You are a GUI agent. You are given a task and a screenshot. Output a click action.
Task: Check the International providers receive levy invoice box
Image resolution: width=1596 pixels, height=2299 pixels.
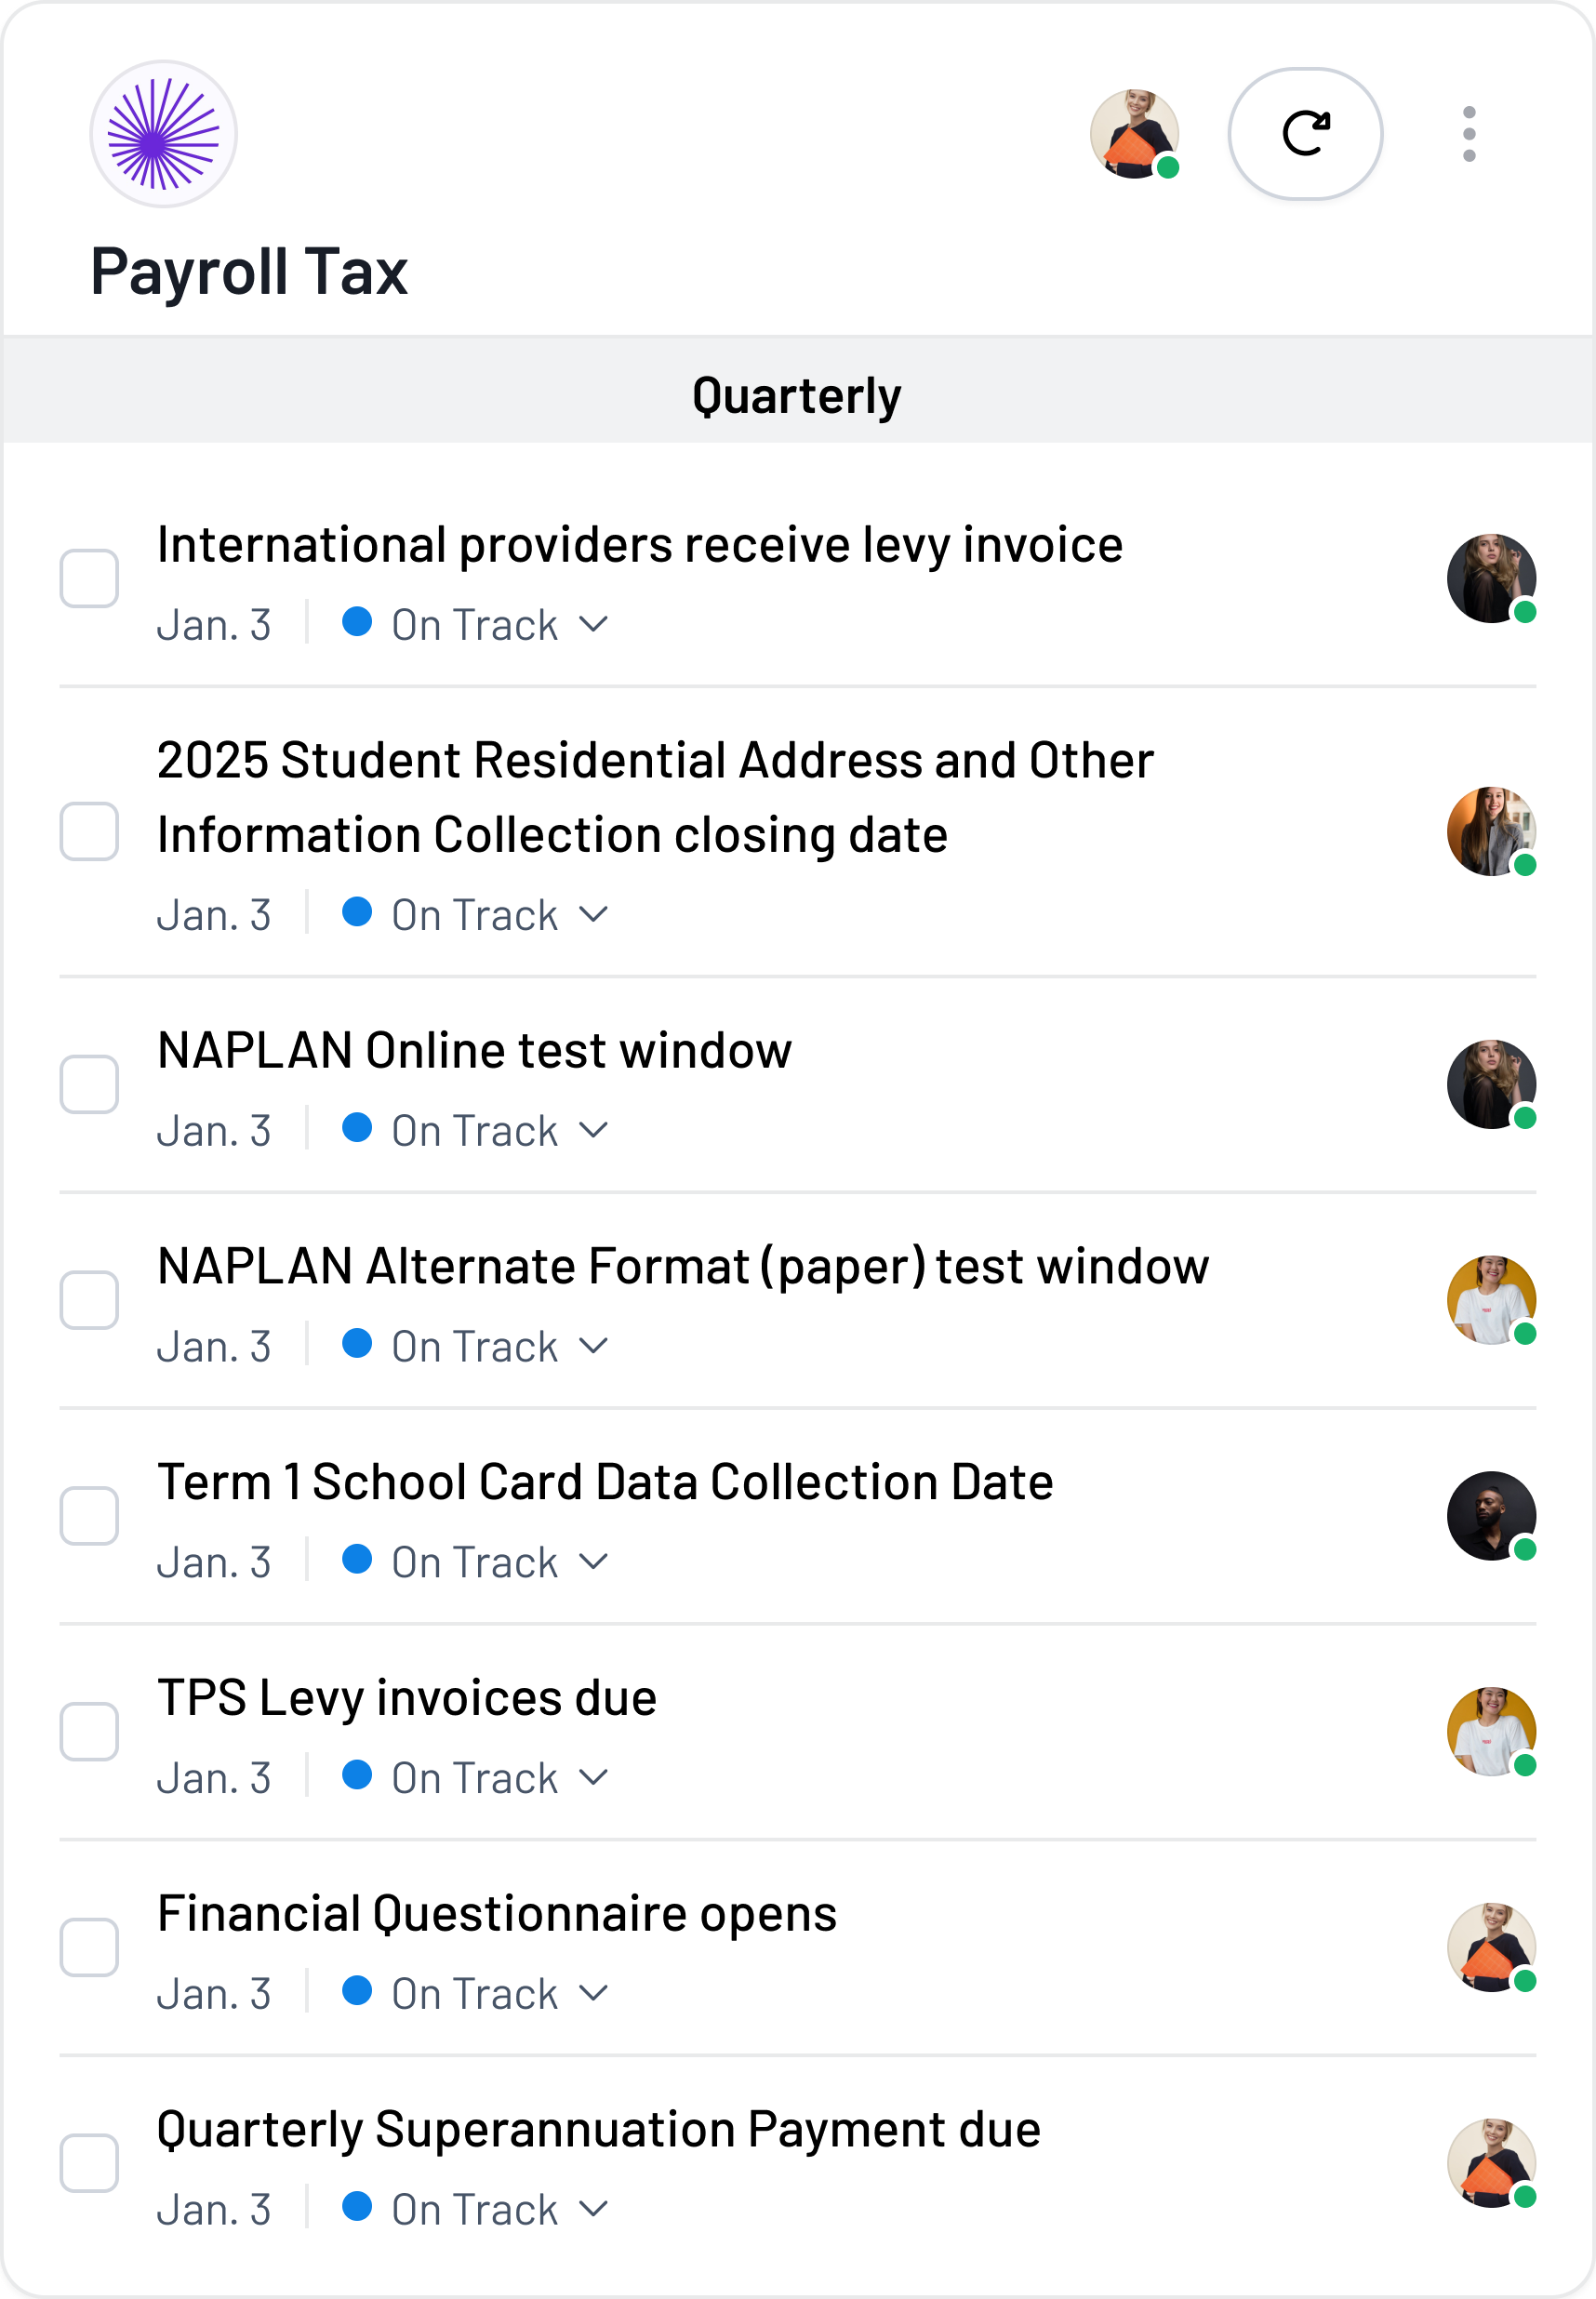89,578
